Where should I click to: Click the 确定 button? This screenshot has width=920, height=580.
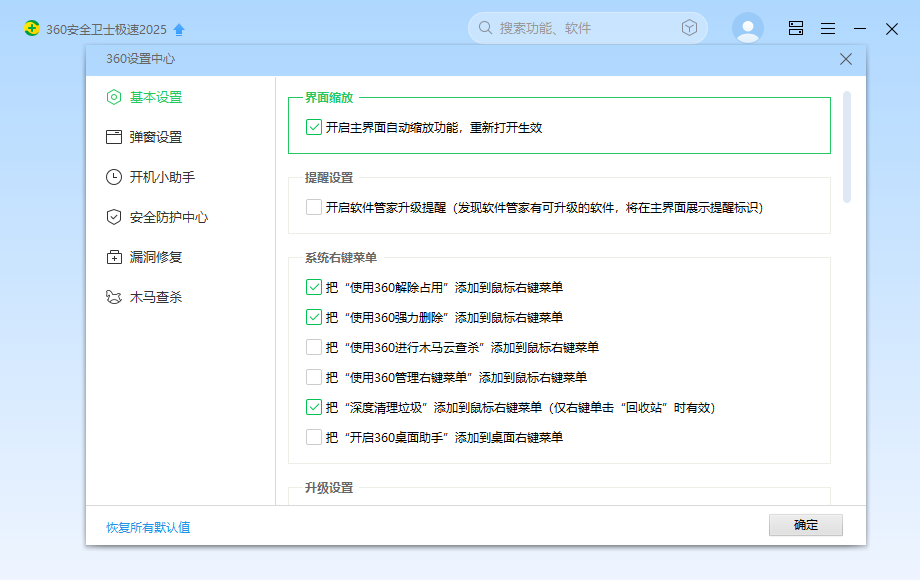click(806, 525)
